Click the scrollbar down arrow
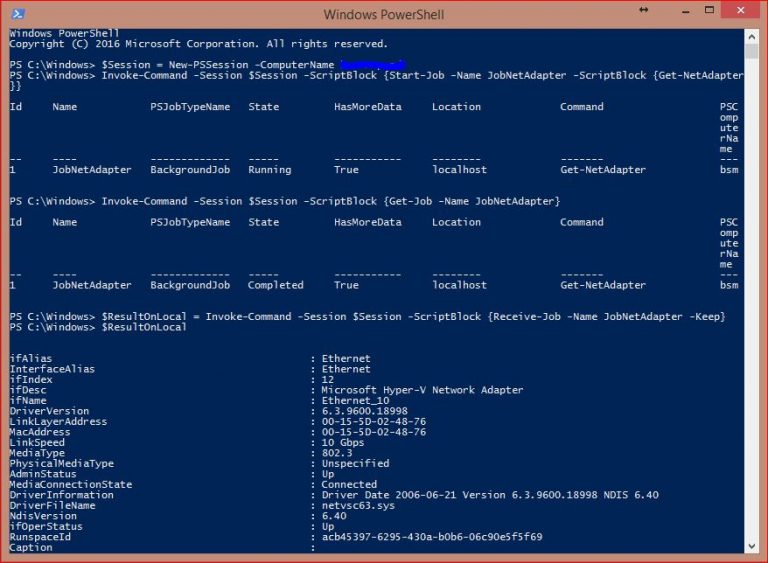This screenshot has width=768, height=563. pos(751,546)
